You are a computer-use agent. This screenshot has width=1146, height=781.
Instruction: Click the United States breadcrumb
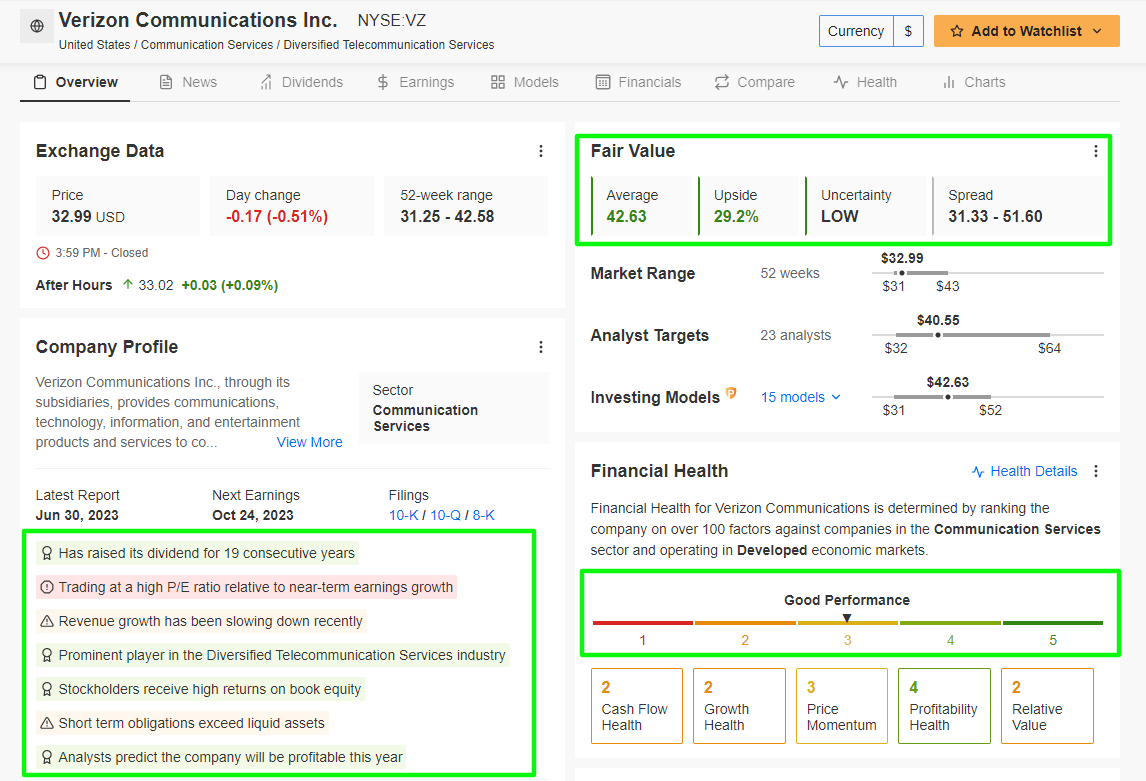94,45
